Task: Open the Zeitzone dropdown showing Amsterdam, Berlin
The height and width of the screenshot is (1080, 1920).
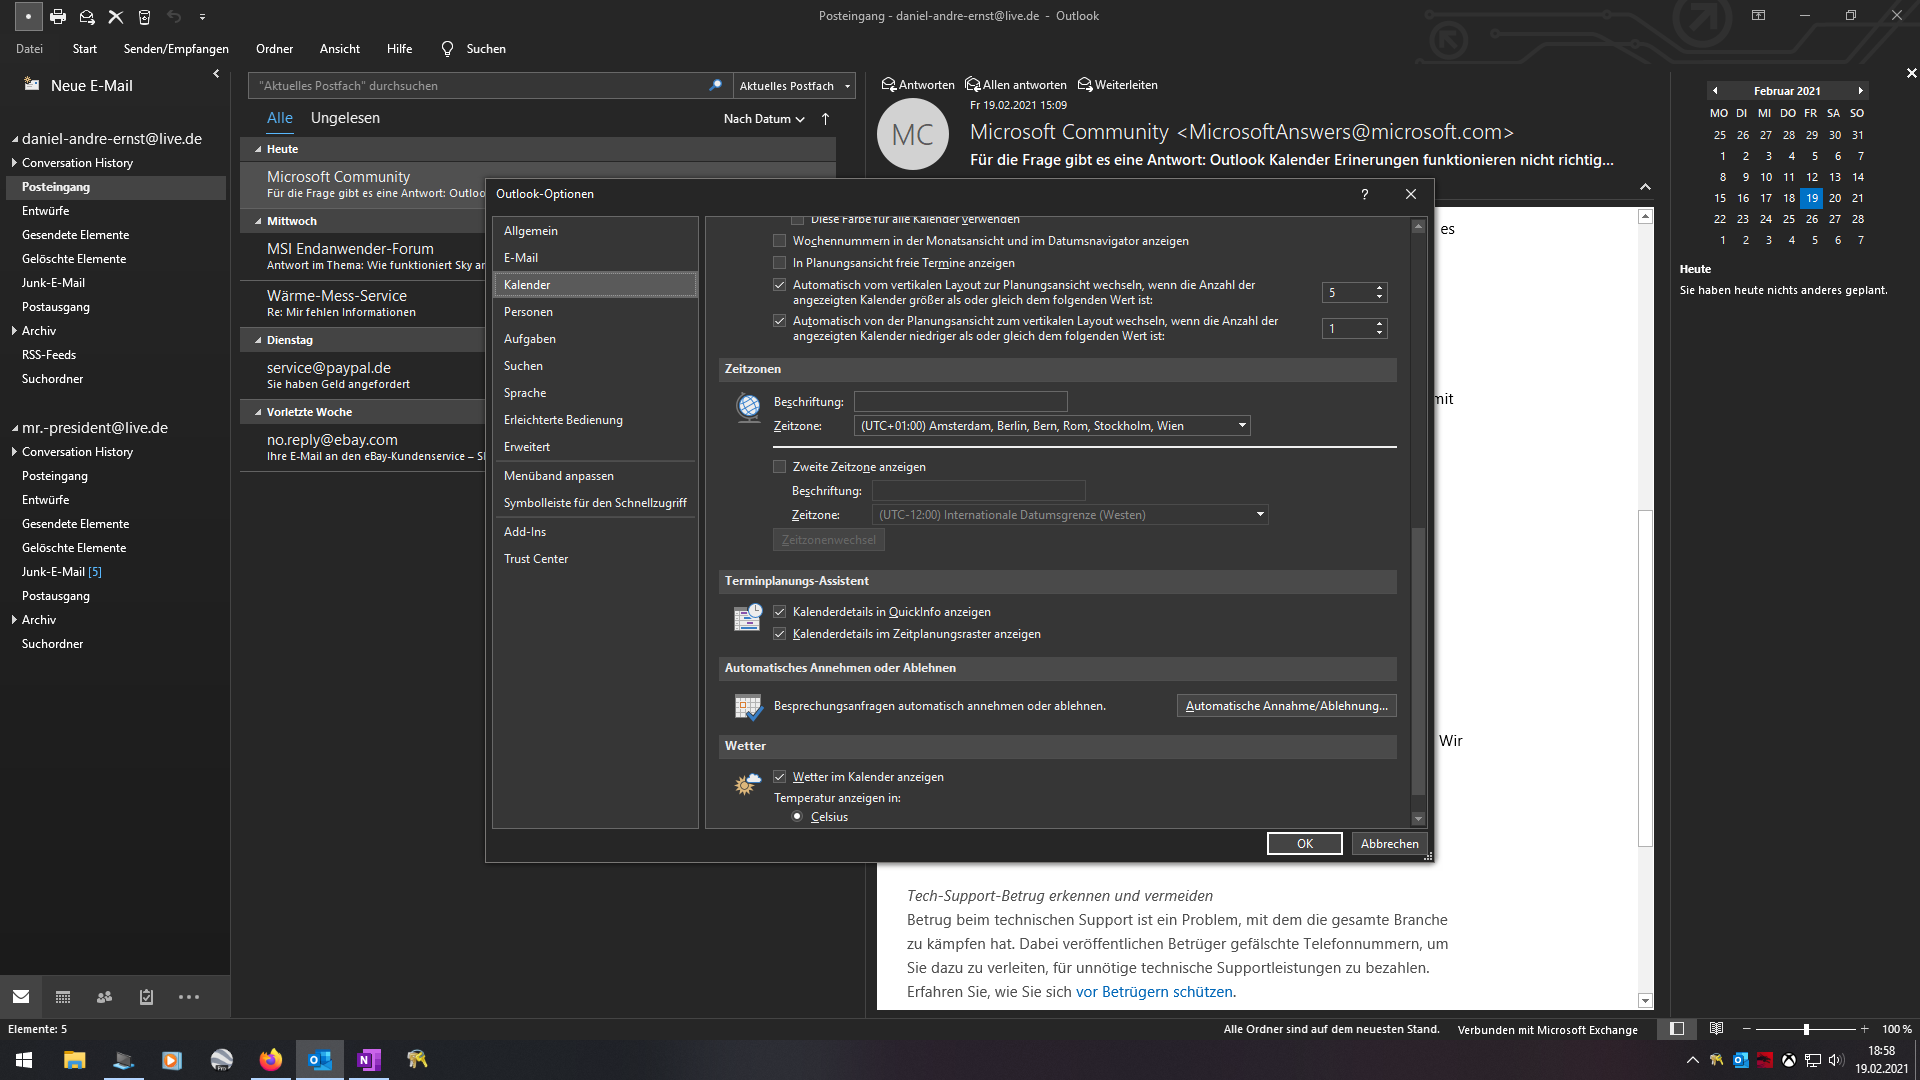Action: [x=1052, y=426]
